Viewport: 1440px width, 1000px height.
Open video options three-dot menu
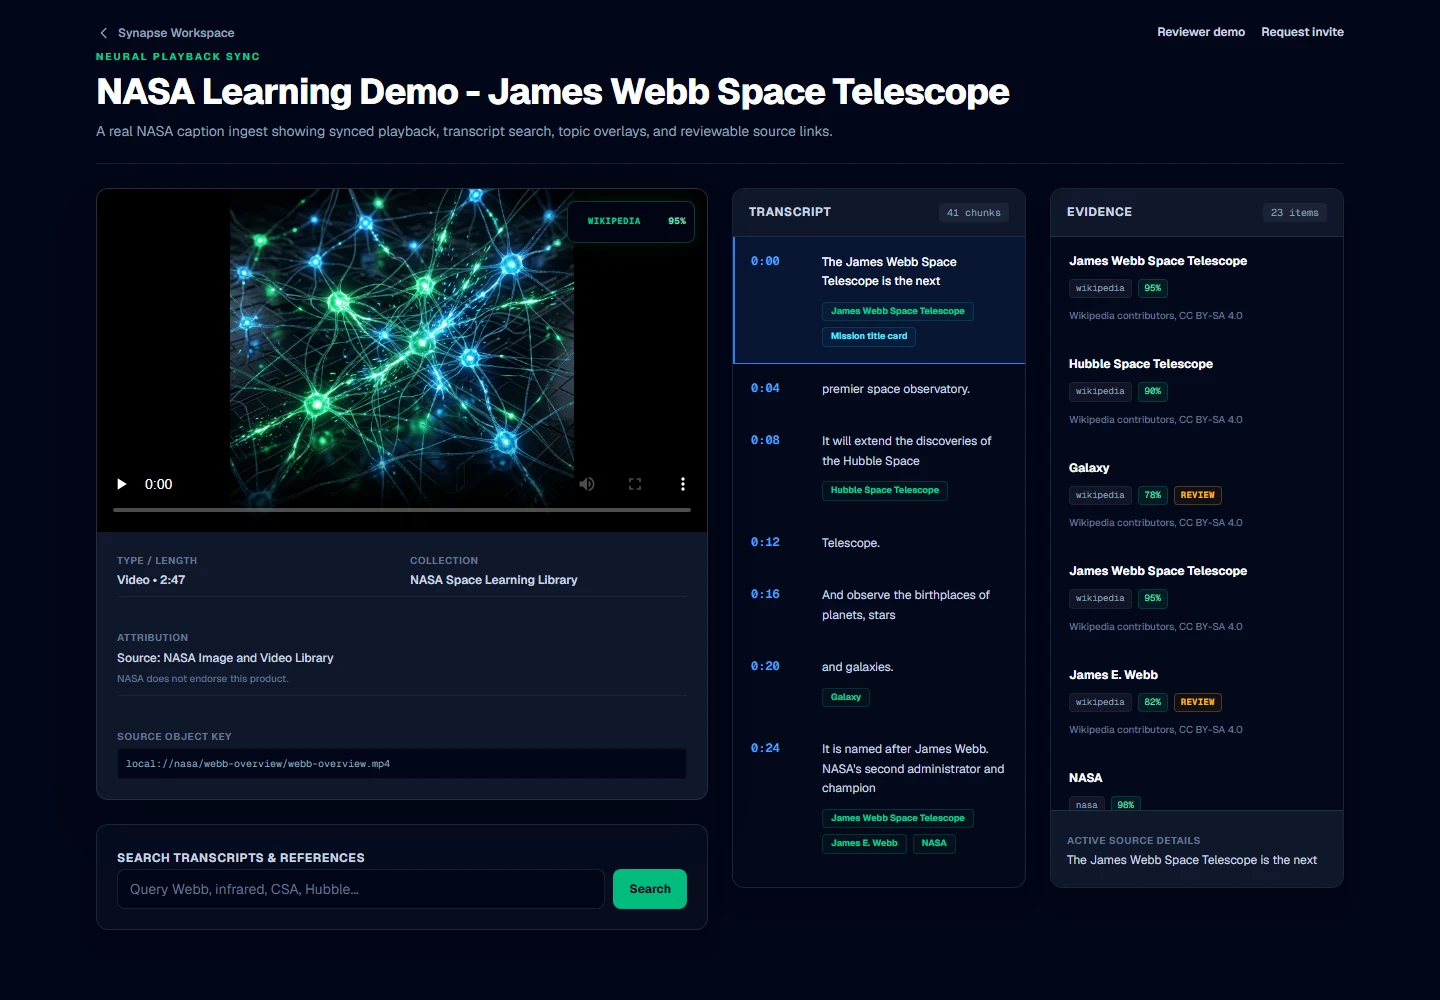click(x=683, y=484)
